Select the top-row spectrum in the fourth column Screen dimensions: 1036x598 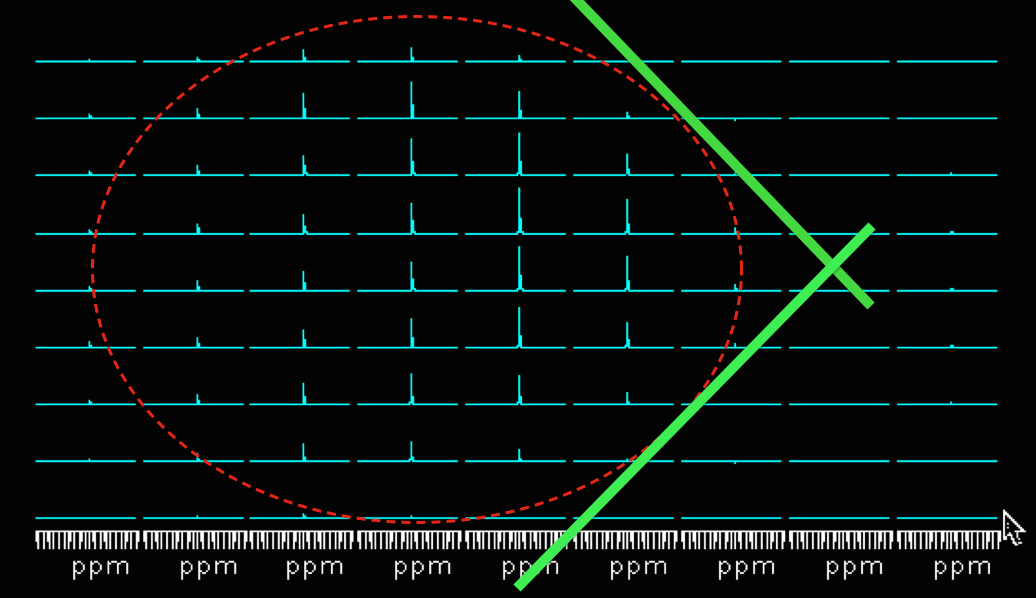pyautogui.click(x=409, y=58)
